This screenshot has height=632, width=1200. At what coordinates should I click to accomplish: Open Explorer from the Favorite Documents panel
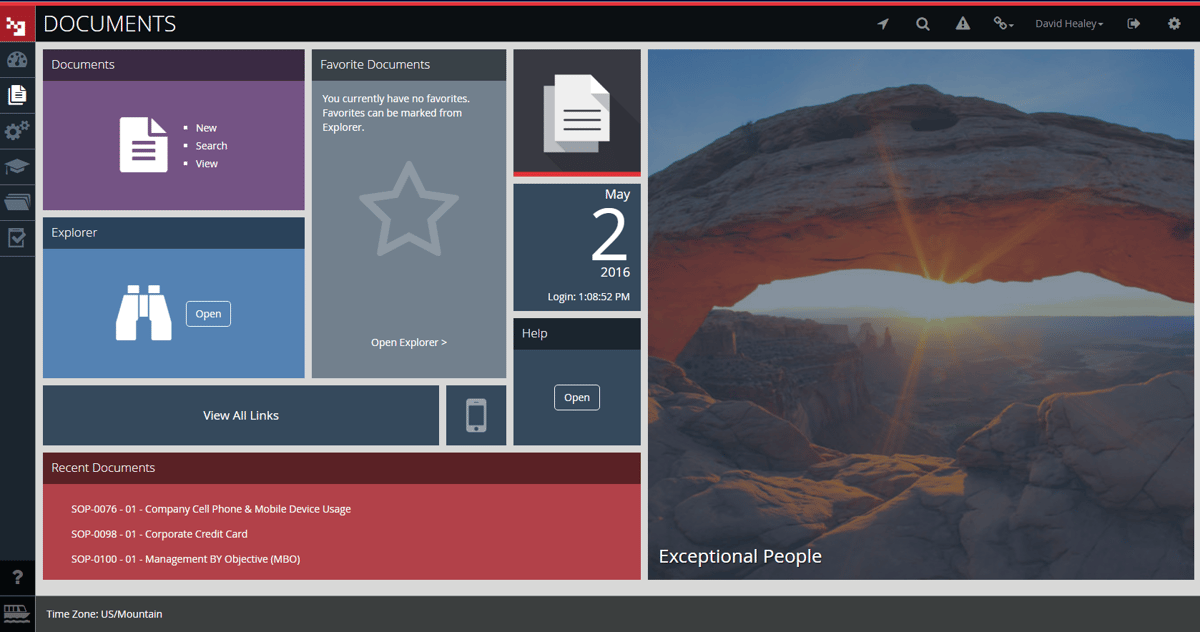pyautogui.click(x=408, y=342)
